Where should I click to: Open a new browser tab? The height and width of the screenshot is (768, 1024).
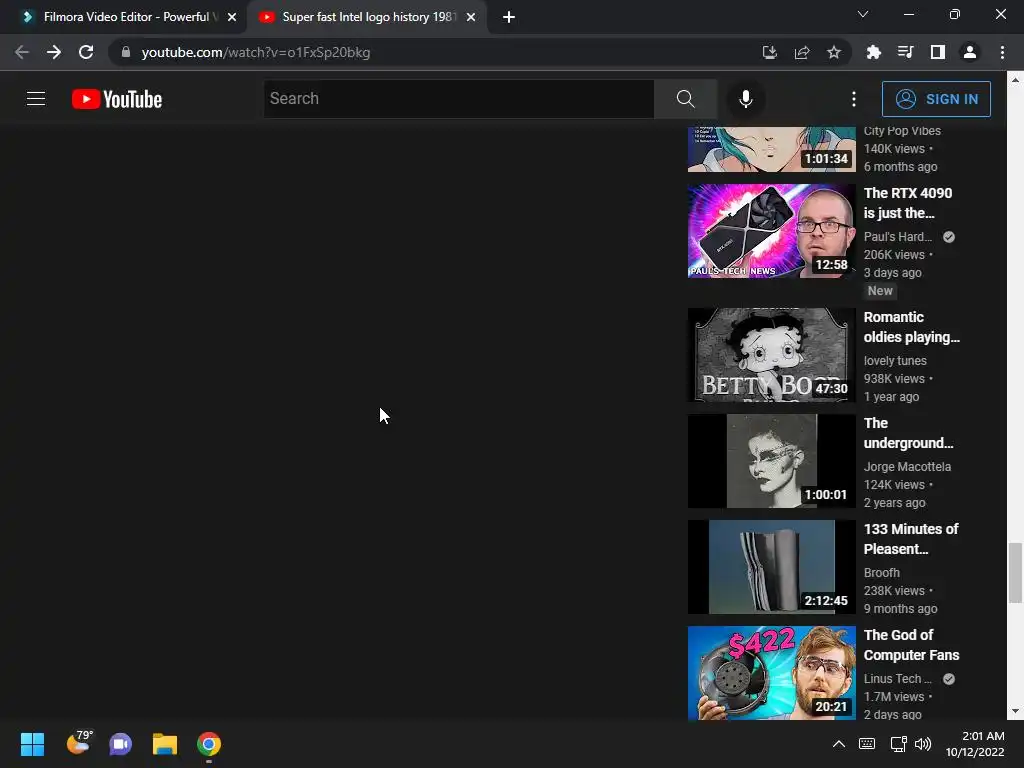click(x=509, y=17)
